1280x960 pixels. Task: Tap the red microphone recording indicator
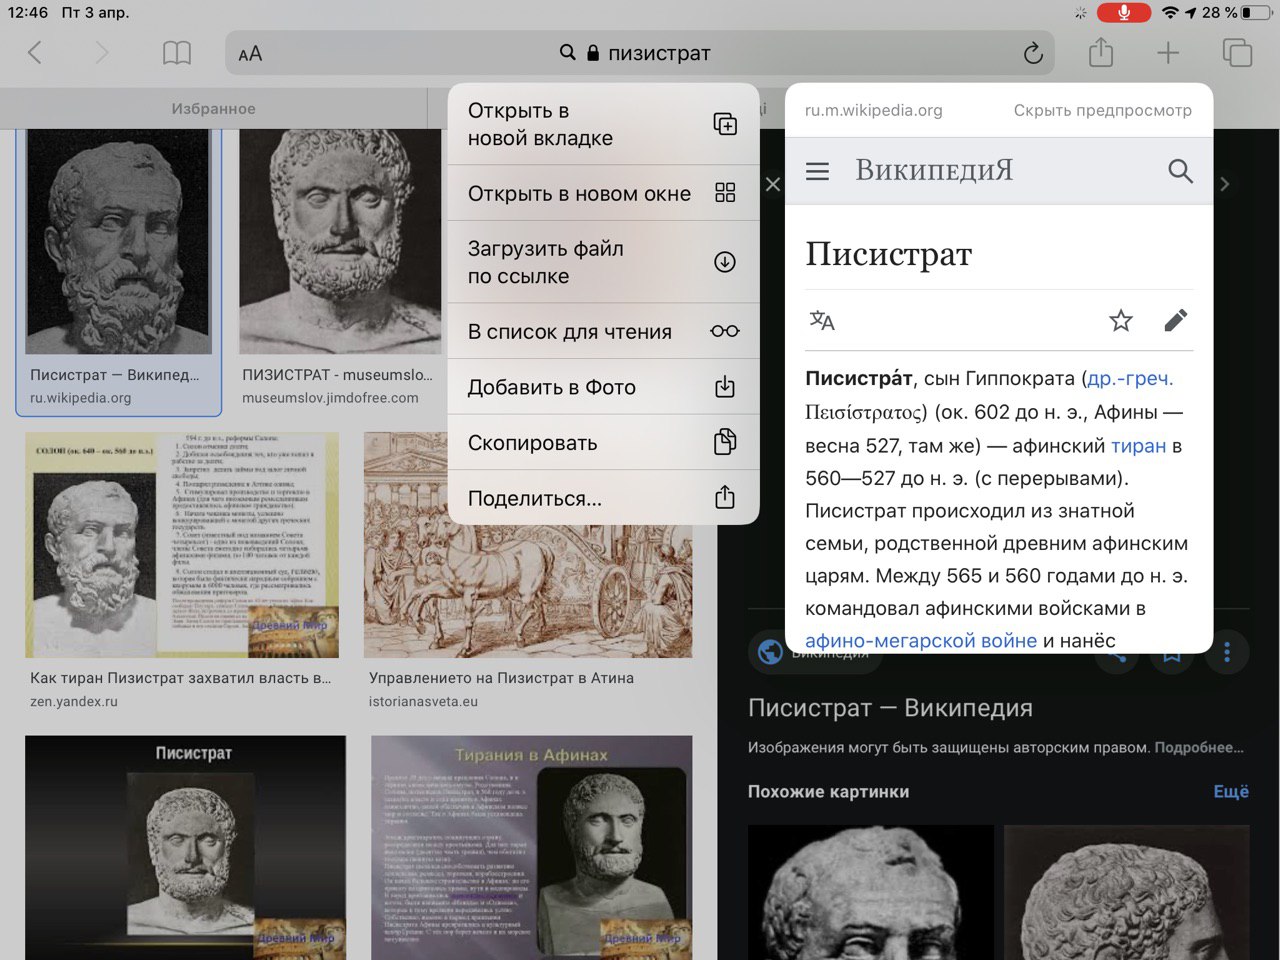[x=1124, y=12]
